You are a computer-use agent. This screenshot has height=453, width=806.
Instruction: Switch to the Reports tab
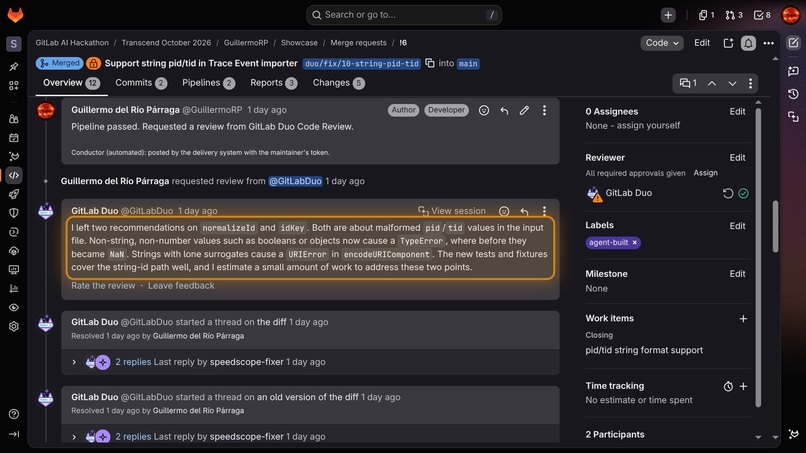tap(273, 83)
